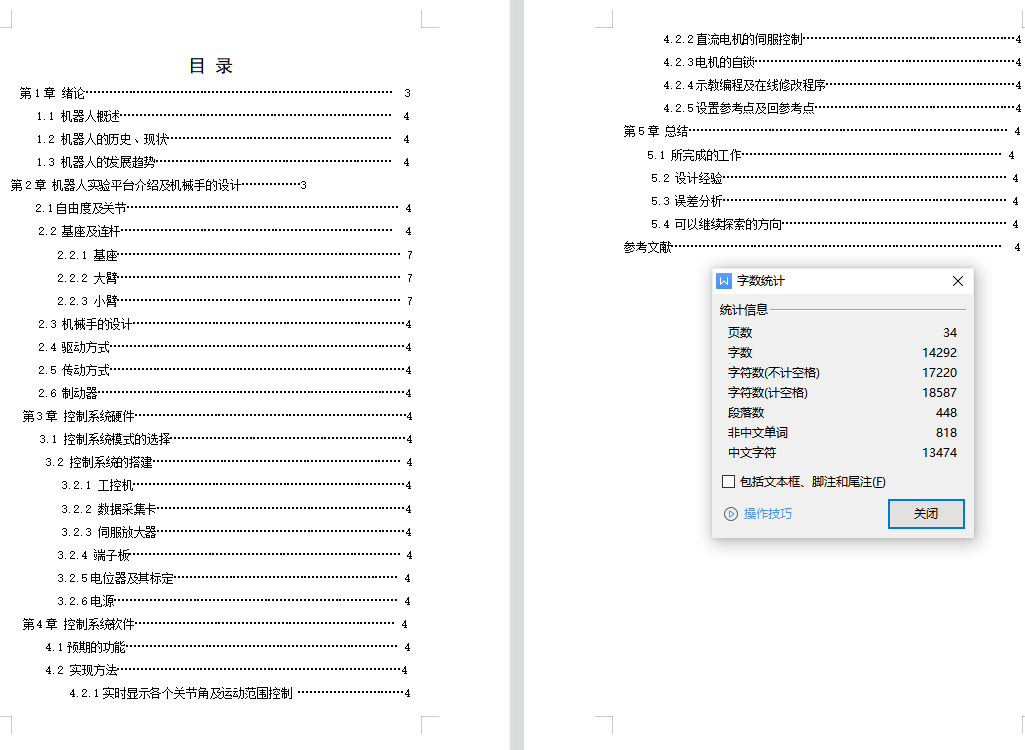The image size is (1025, 750).
Task: Click the 字数 value 14292
Action: [939, 353]
